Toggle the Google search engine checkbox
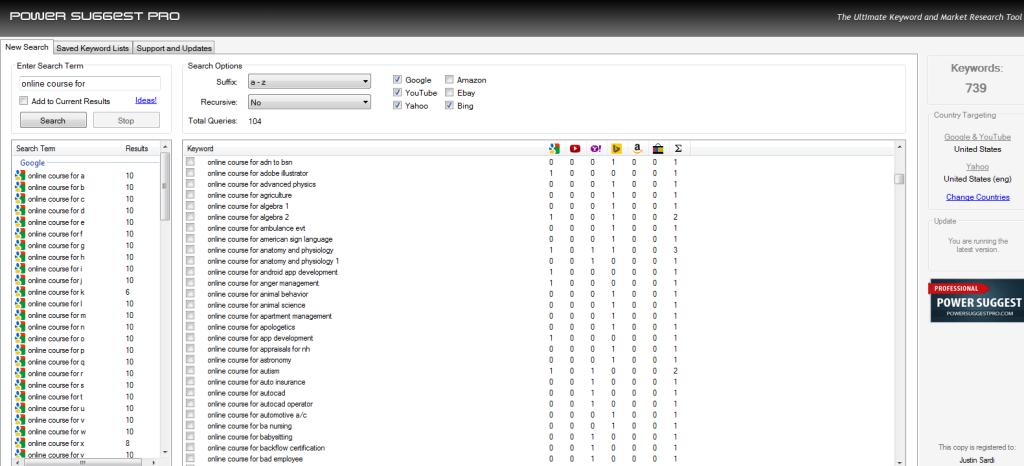Viewport: 1024px width, 466px height. click(397, 80)
